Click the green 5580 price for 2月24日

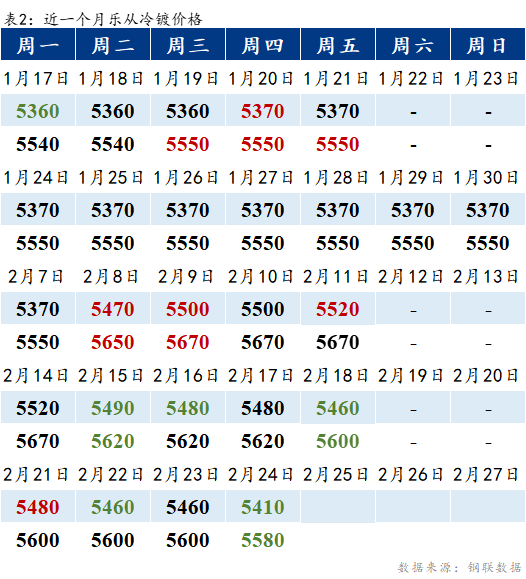coord(263,539)
